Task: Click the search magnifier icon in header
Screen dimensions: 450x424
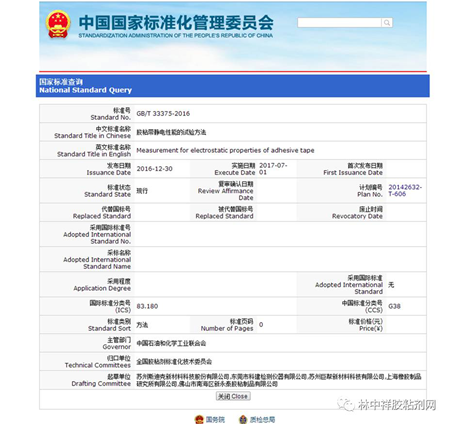Action: (387, 23)
